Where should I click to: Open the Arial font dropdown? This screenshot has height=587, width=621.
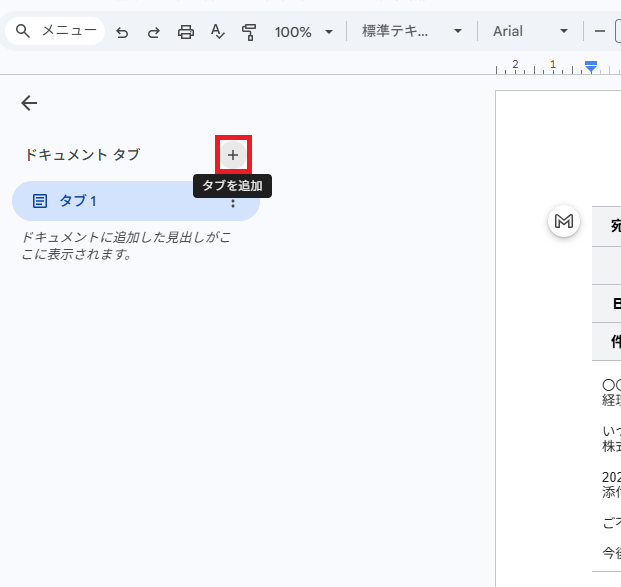530,31
